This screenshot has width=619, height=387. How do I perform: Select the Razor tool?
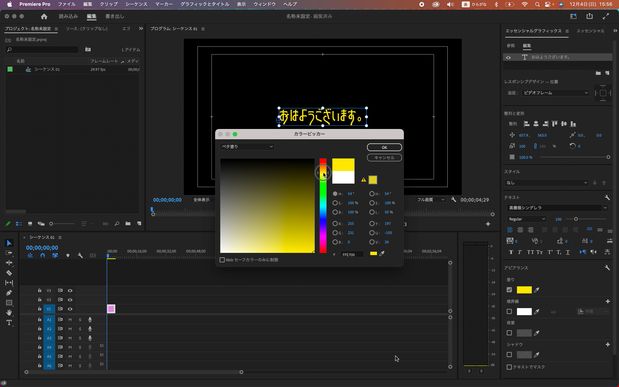(9, 273)
